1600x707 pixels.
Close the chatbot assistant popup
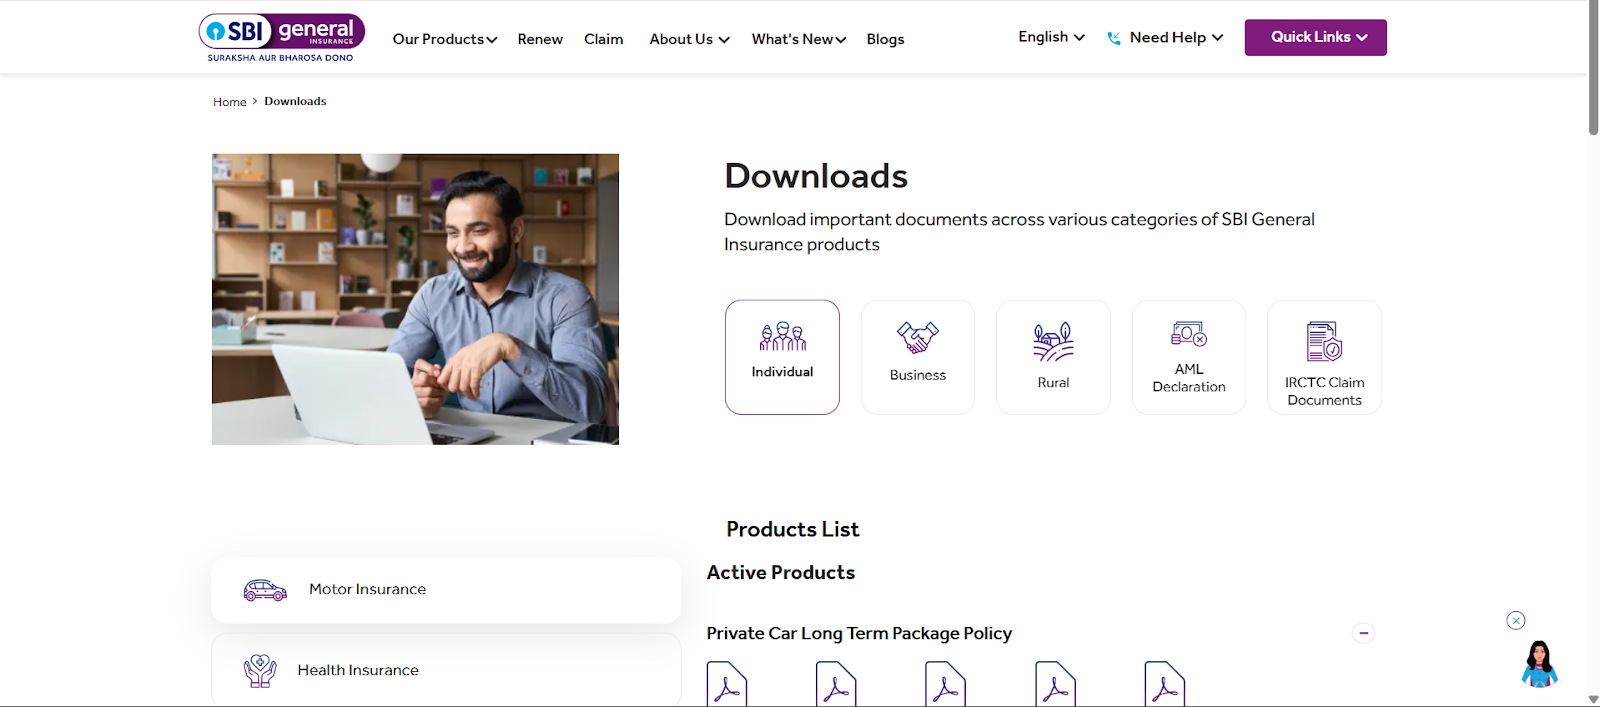pos(1516,621)
